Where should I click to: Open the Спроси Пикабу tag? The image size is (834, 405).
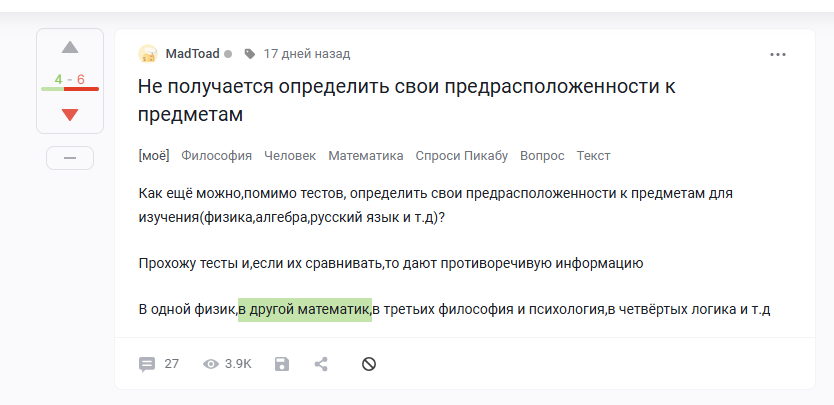[462, 155]
